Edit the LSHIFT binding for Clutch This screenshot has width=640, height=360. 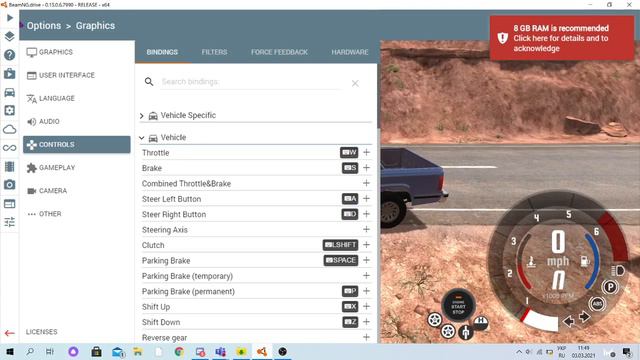(340, 245)
